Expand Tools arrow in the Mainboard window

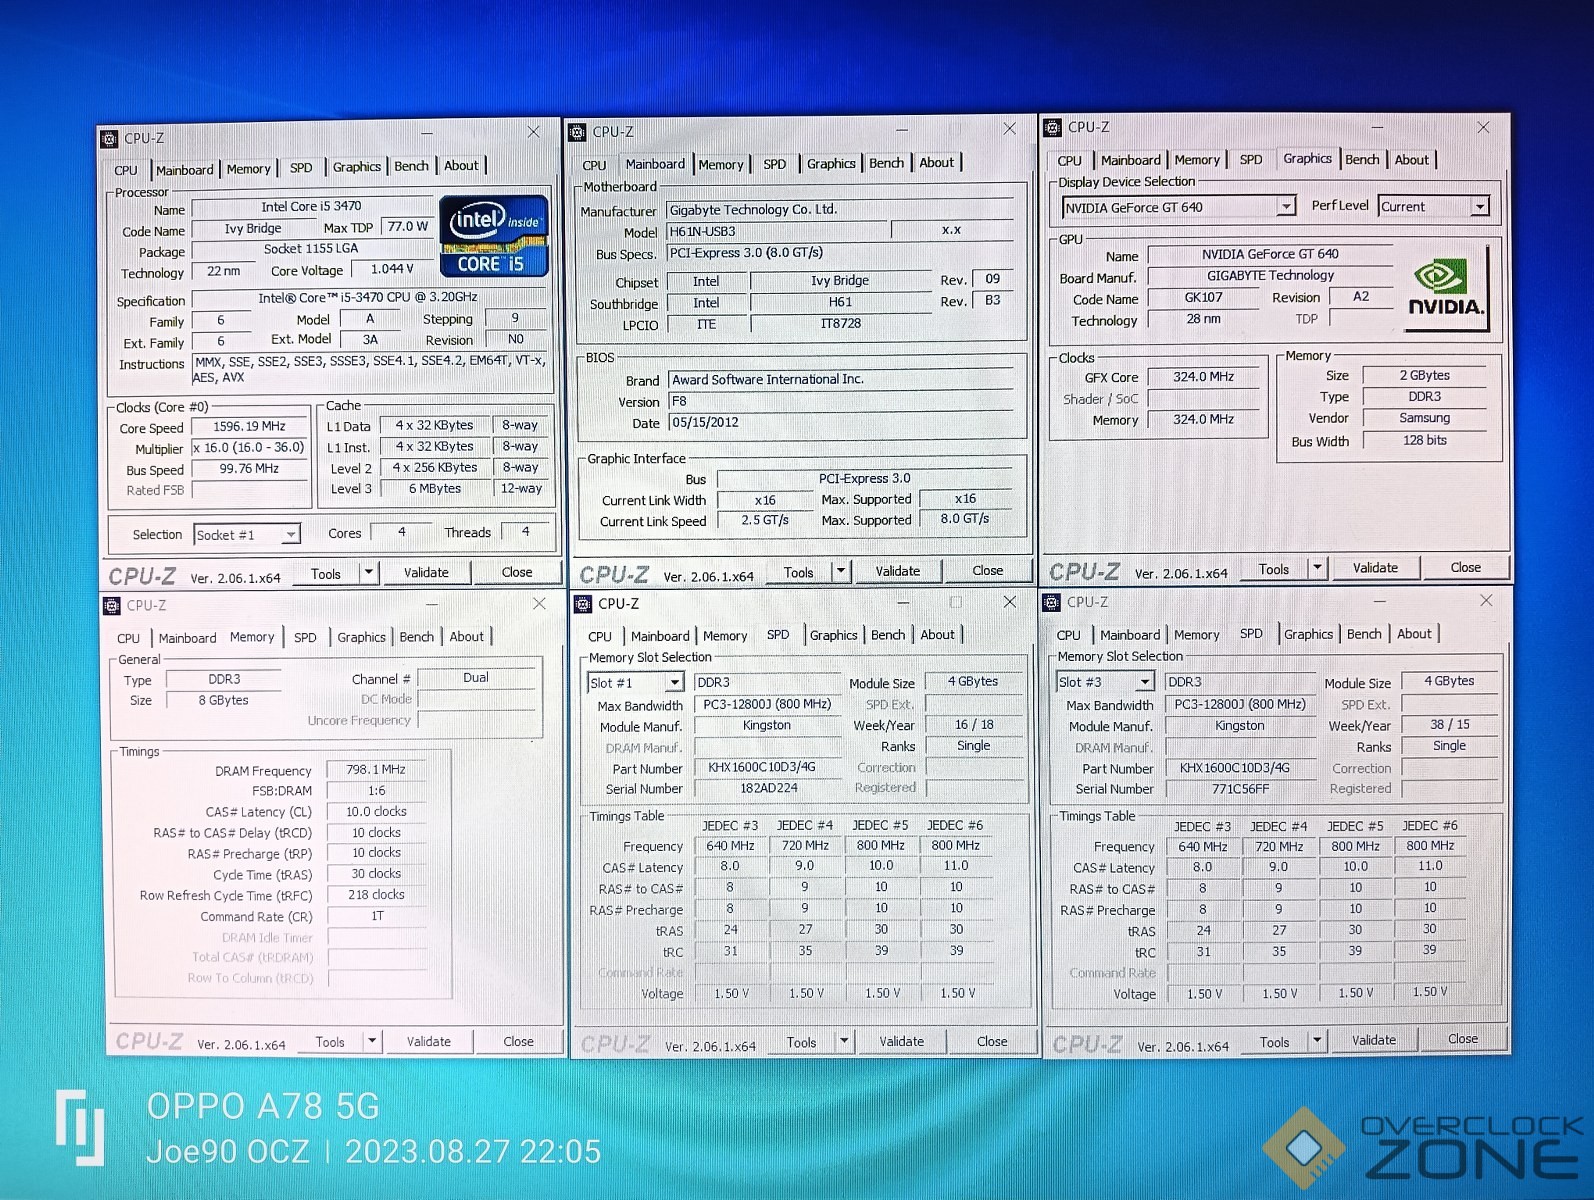tap(841, 571)
